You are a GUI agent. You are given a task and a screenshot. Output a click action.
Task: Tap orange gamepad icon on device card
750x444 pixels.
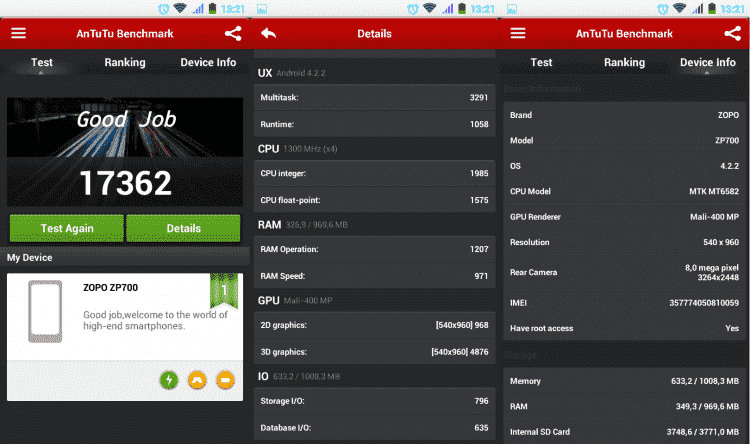coord(197,380)
